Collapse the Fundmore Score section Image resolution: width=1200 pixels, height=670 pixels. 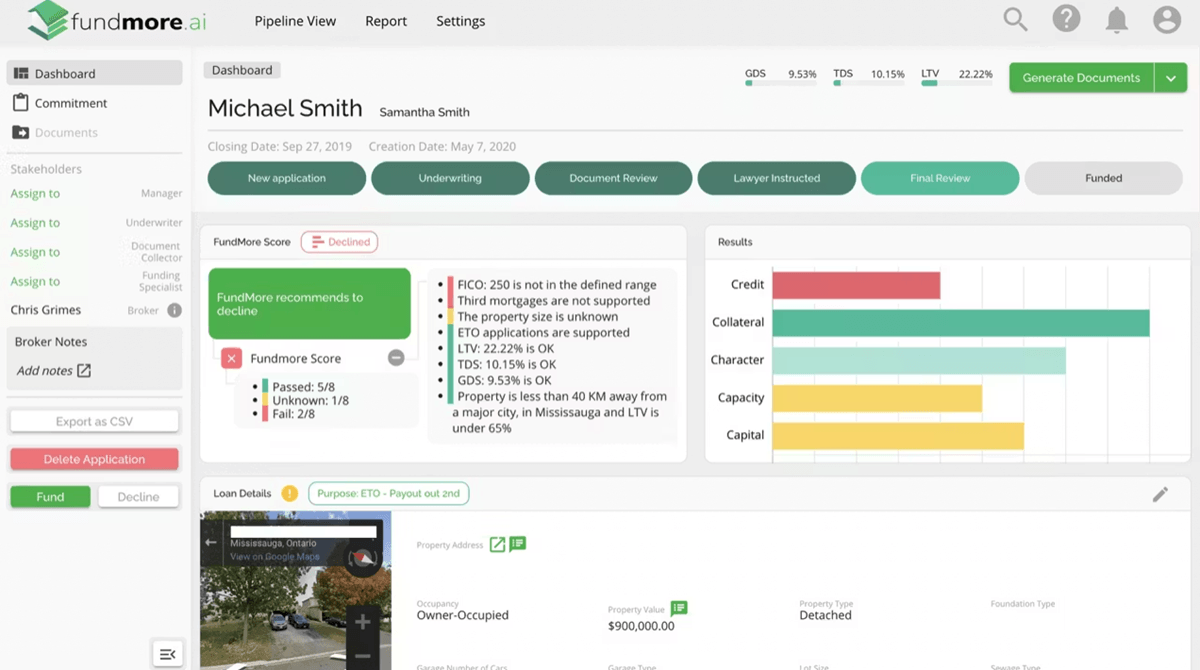coord(397,357)
